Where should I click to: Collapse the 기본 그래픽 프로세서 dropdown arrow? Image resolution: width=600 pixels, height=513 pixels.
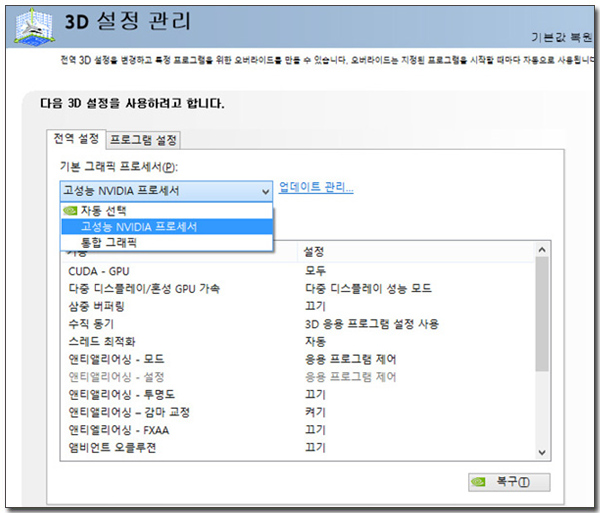(265, 191)
